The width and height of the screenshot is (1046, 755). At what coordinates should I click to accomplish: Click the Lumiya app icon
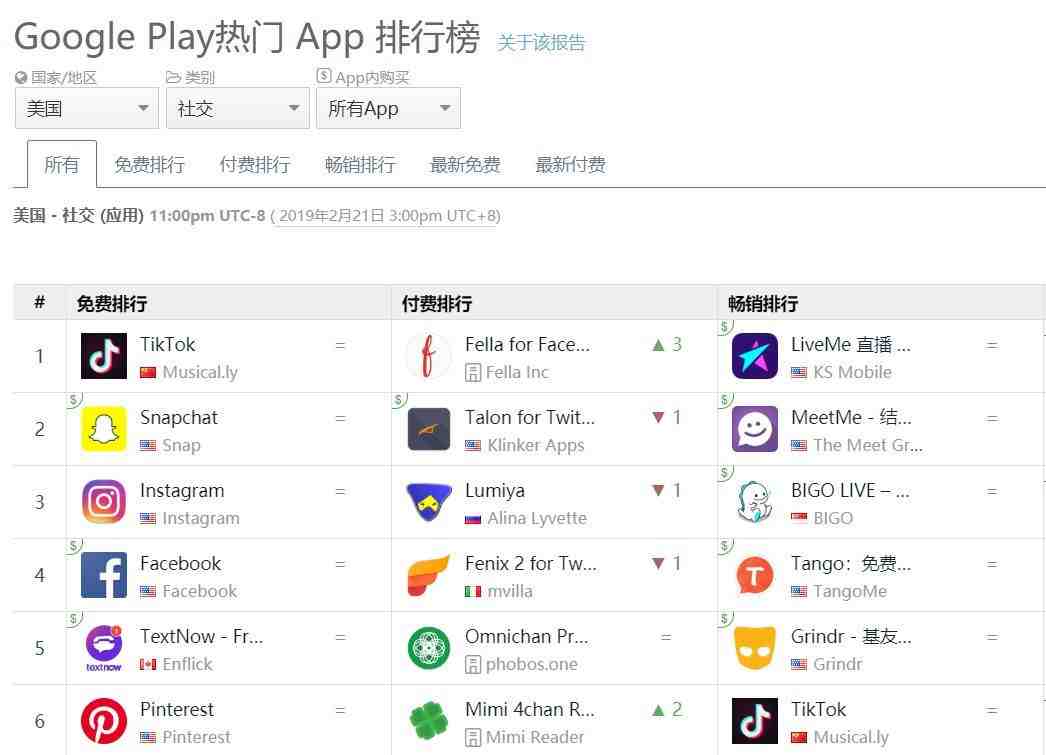click(428, 502)
